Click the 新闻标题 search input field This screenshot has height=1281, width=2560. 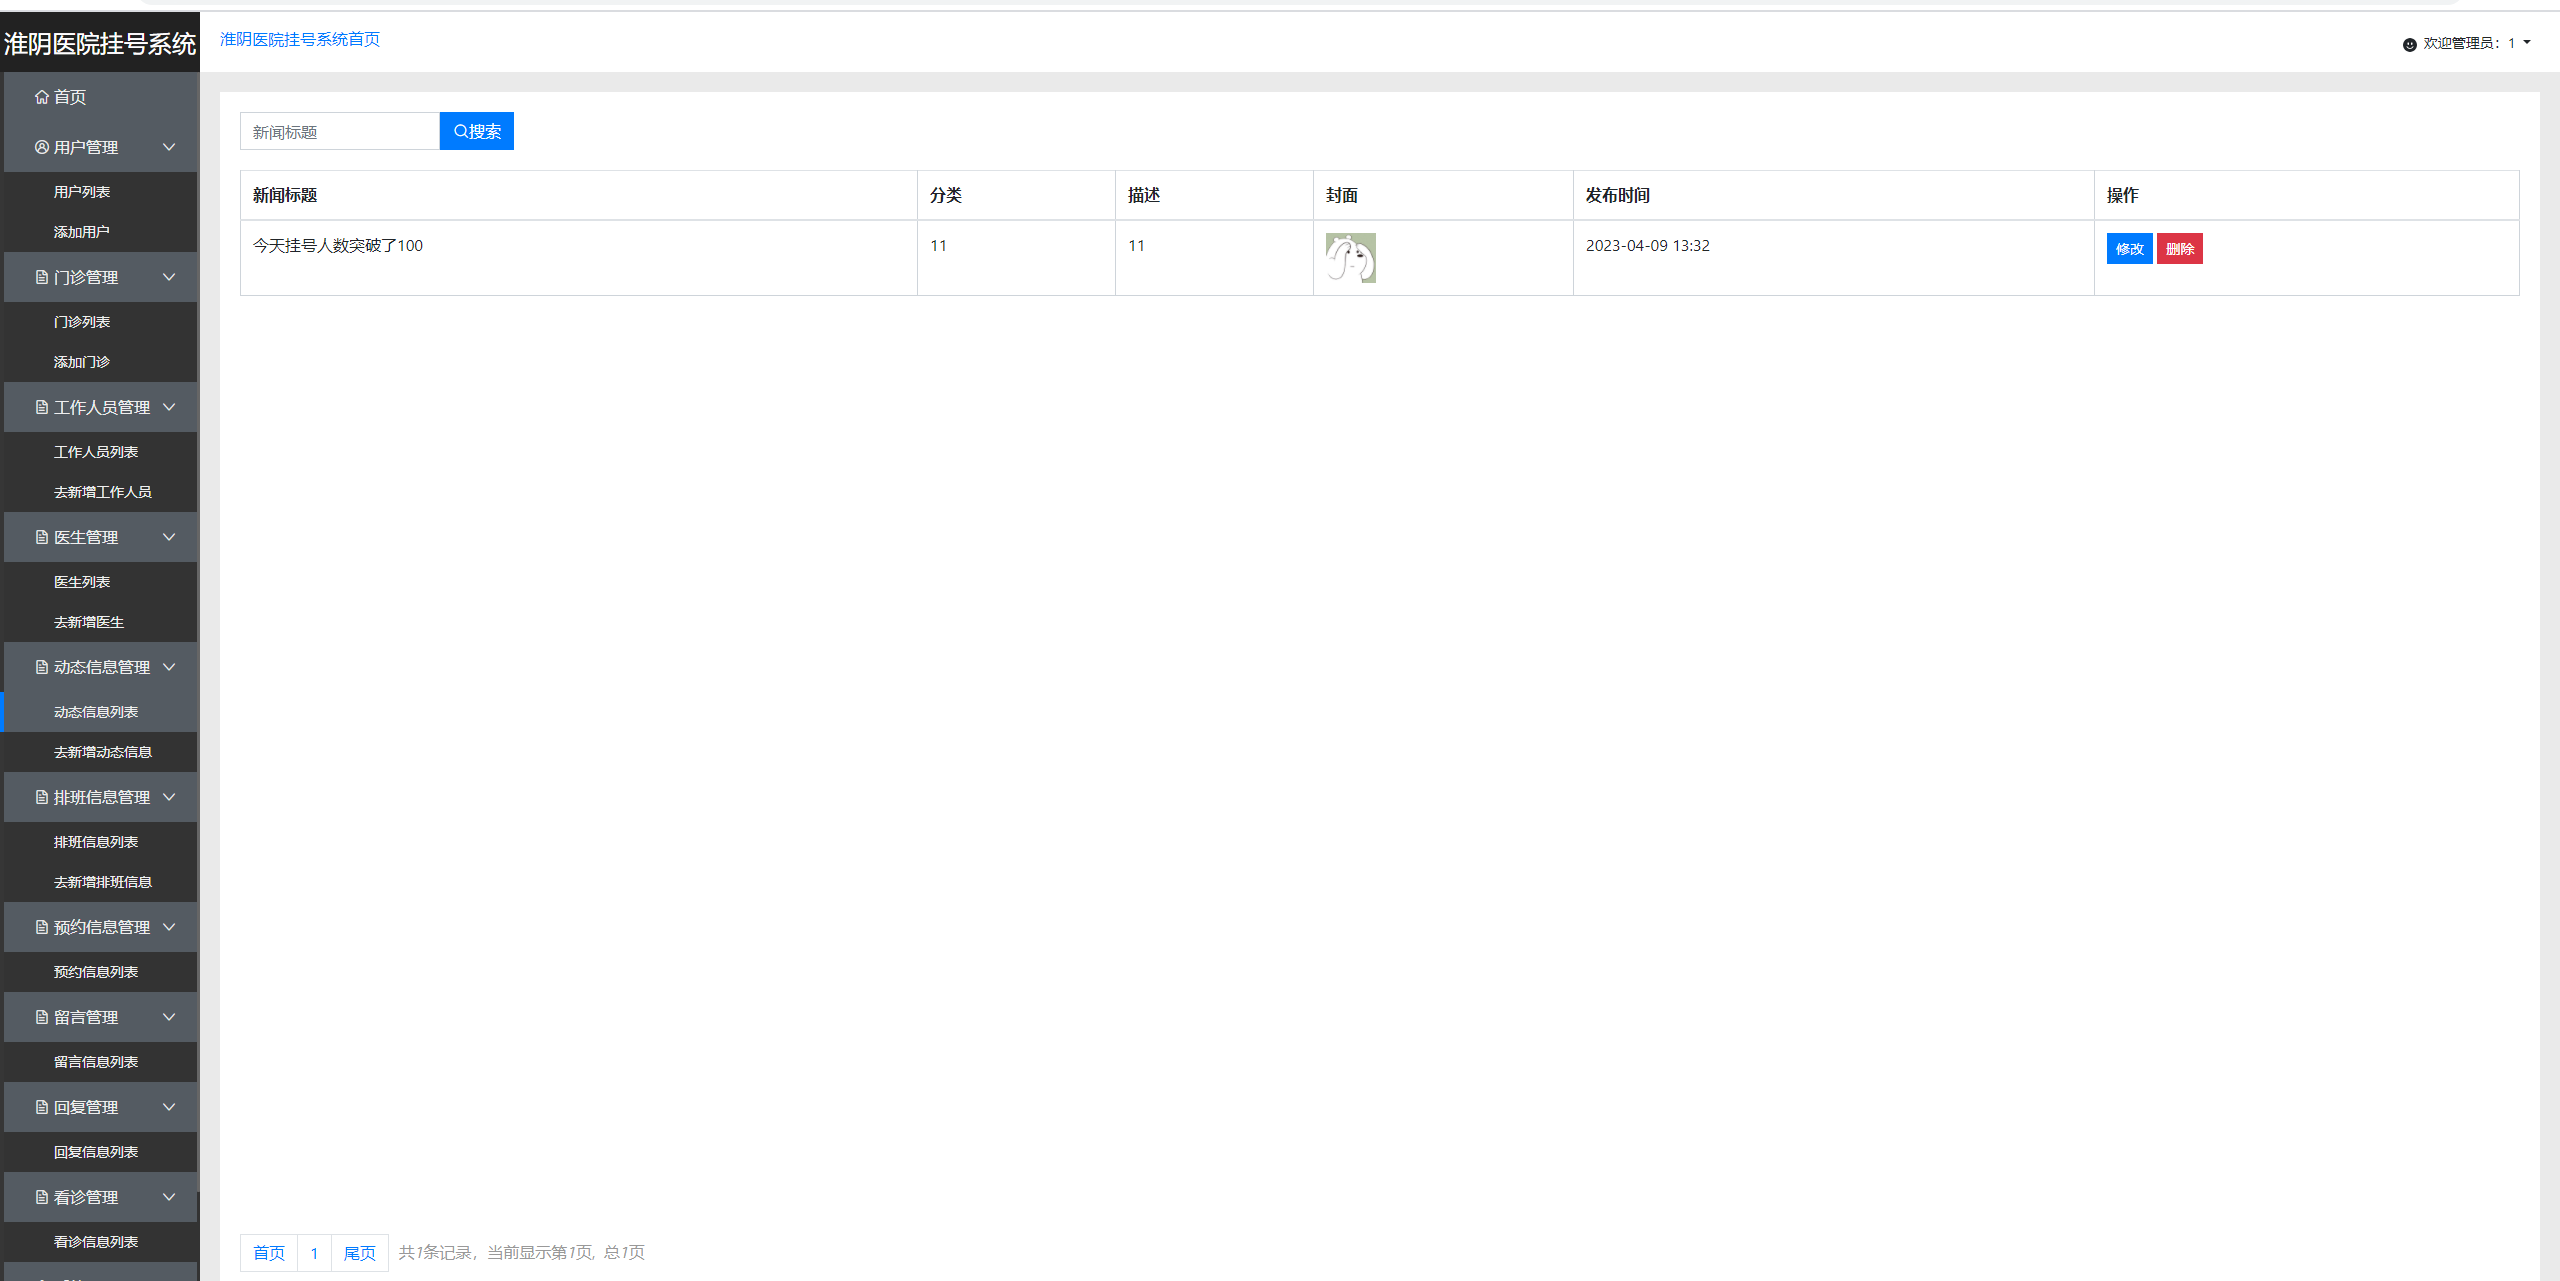click(x=340, y=131)
